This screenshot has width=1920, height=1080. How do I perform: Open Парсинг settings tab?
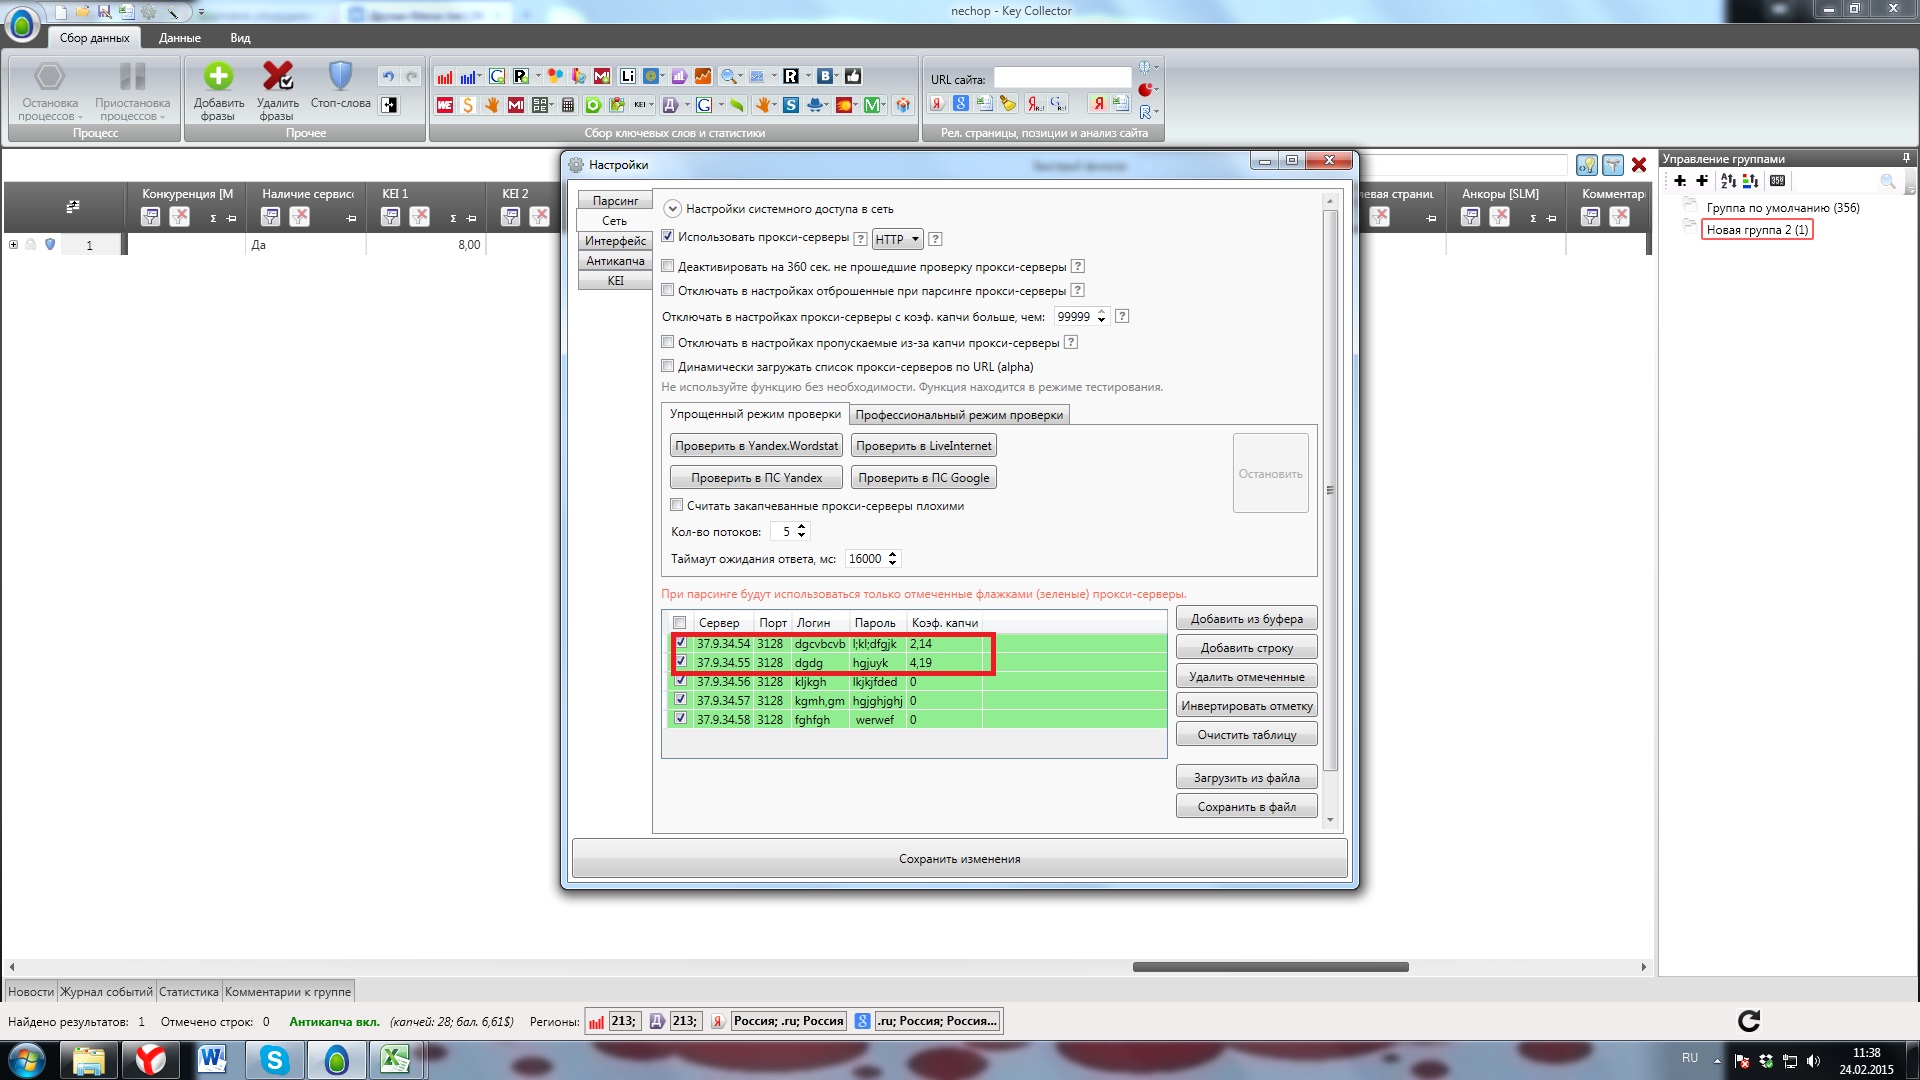tap(615, 201)
